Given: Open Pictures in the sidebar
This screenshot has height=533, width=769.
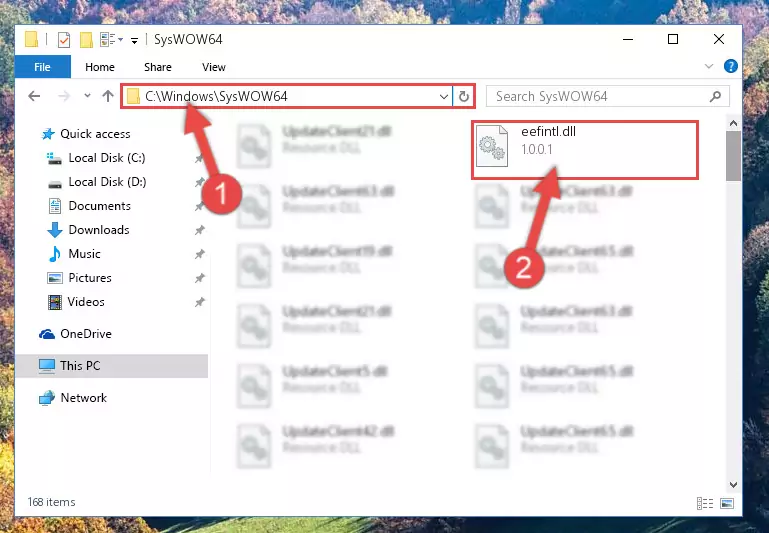Looking at the screenshot, I should (90, 278).
